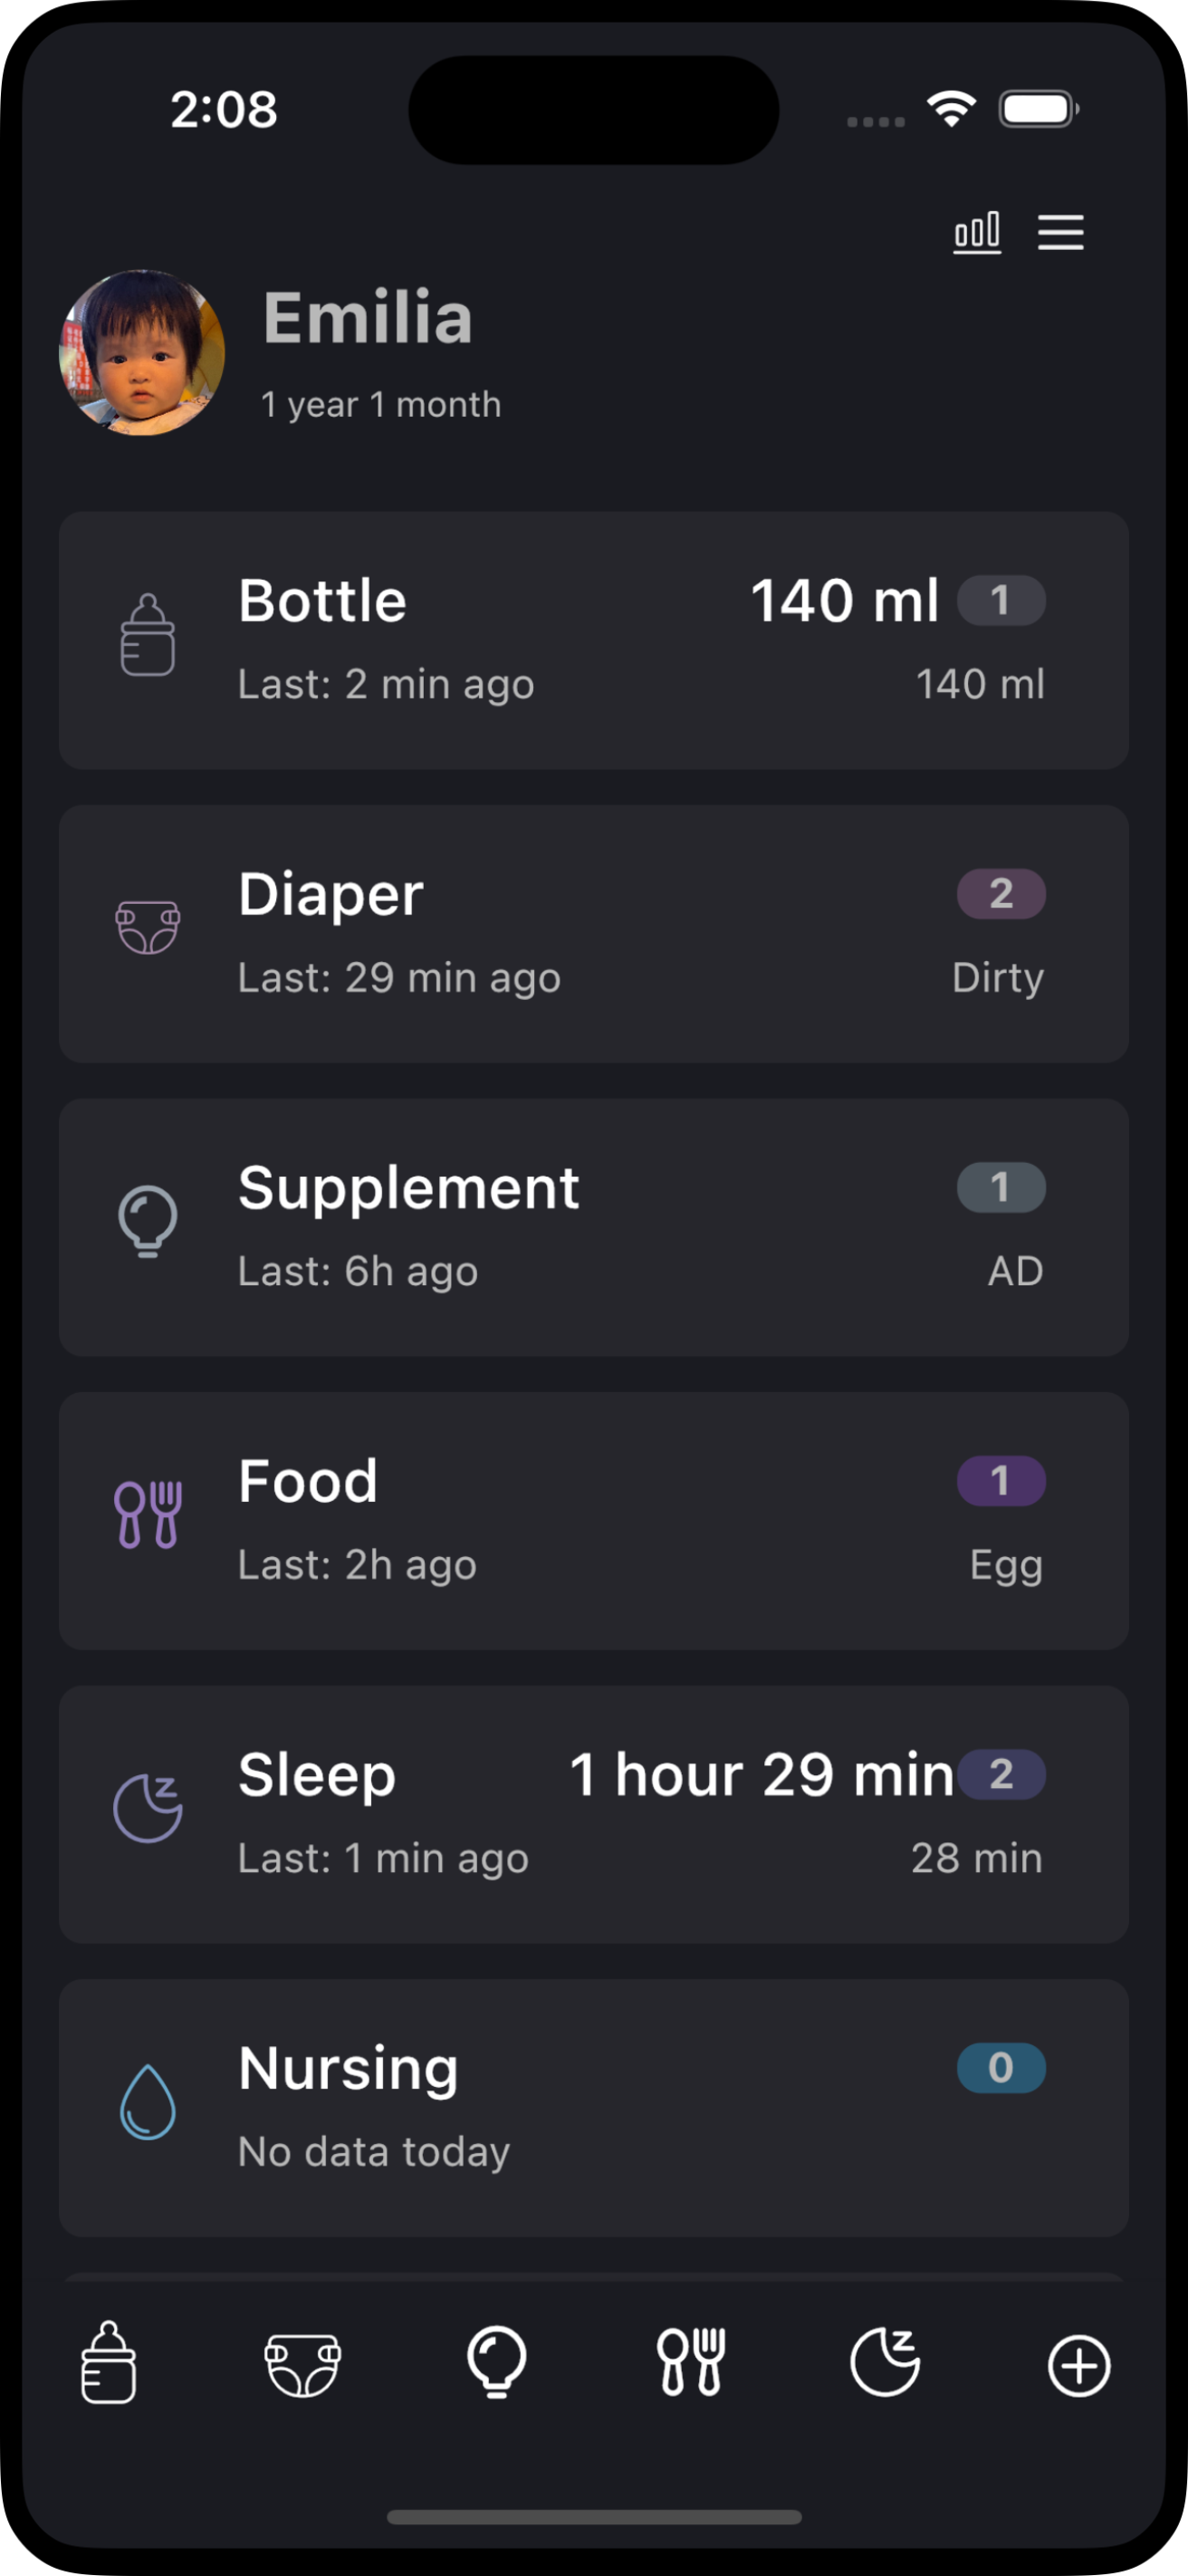Open the hamburger menu
The width and height of the screenshot is (1188, 2576).
tap(1060, 232)
